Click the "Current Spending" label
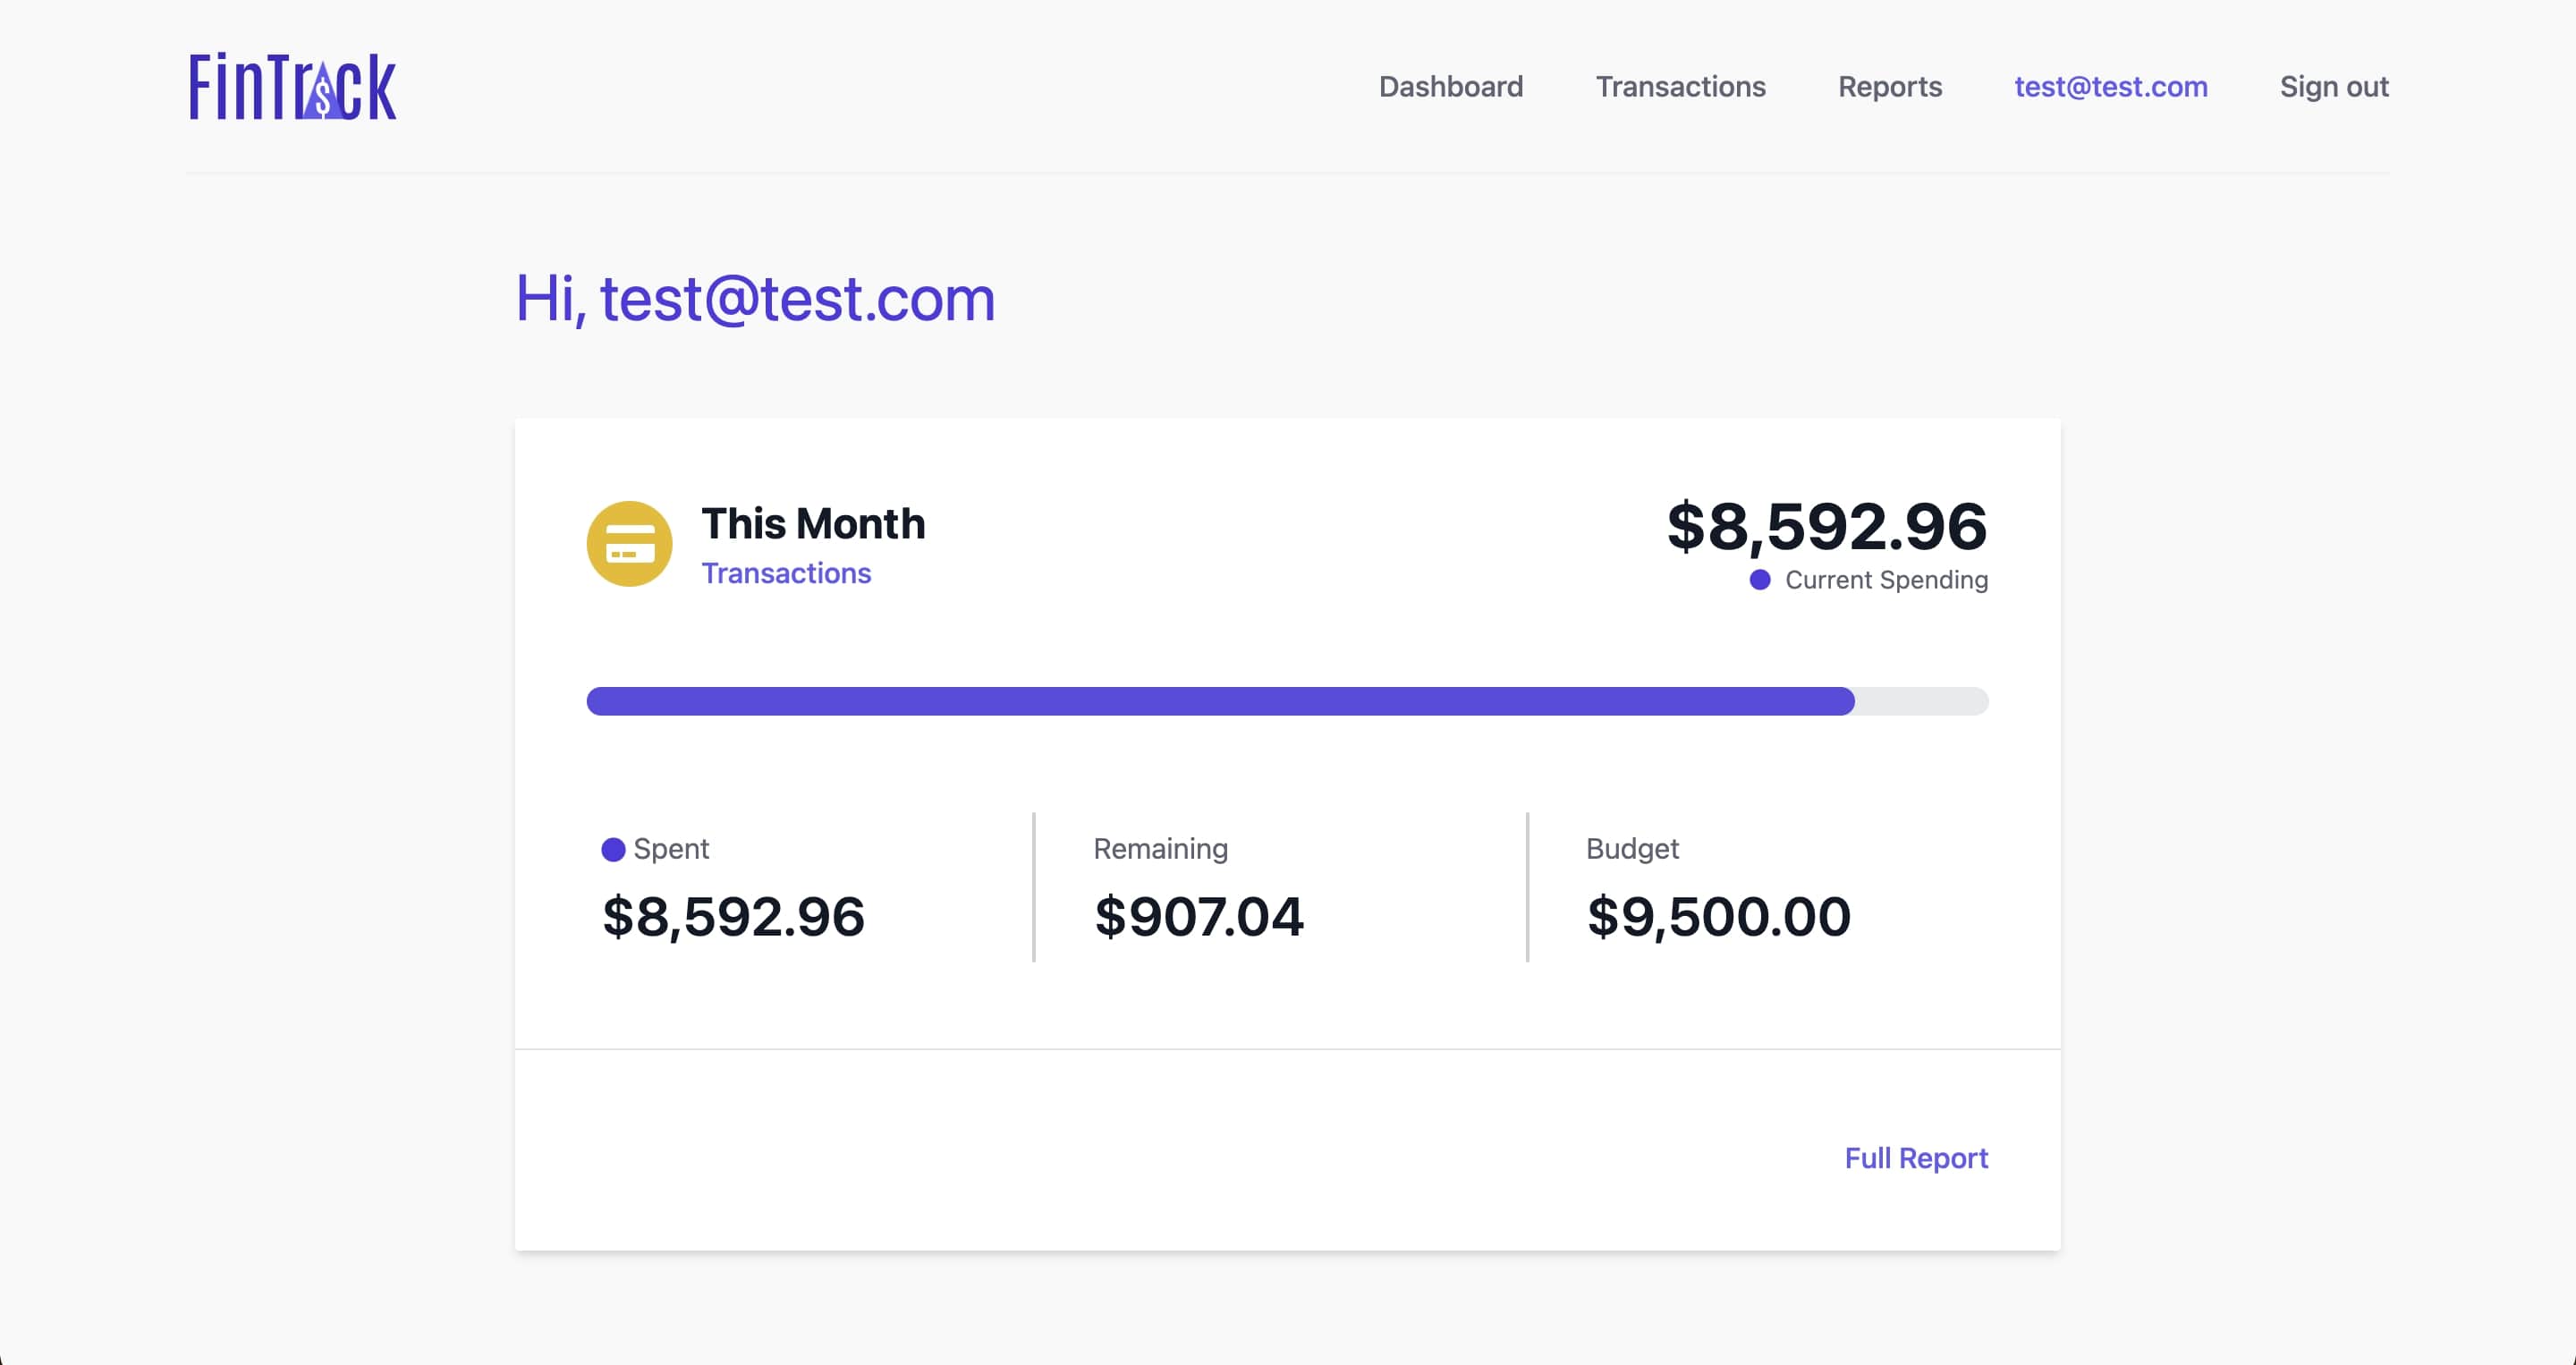This screenshot has width=2576, height=1365. 1886,580
